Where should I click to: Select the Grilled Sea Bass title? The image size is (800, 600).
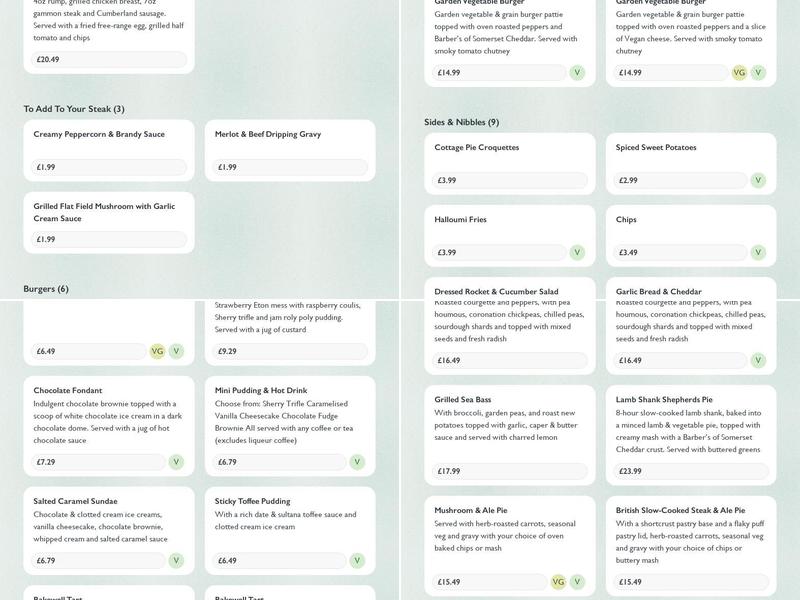(x=462, y=399)
